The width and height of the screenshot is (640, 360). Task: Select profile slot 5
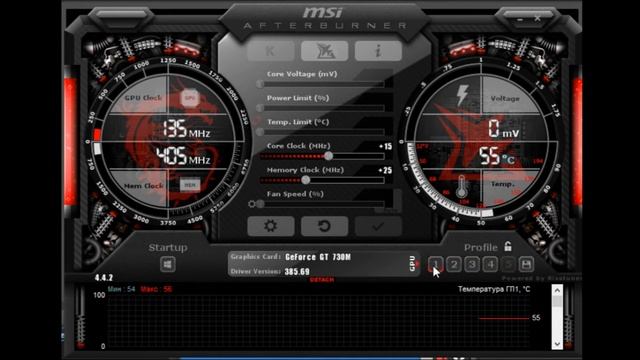pos(509,264)
